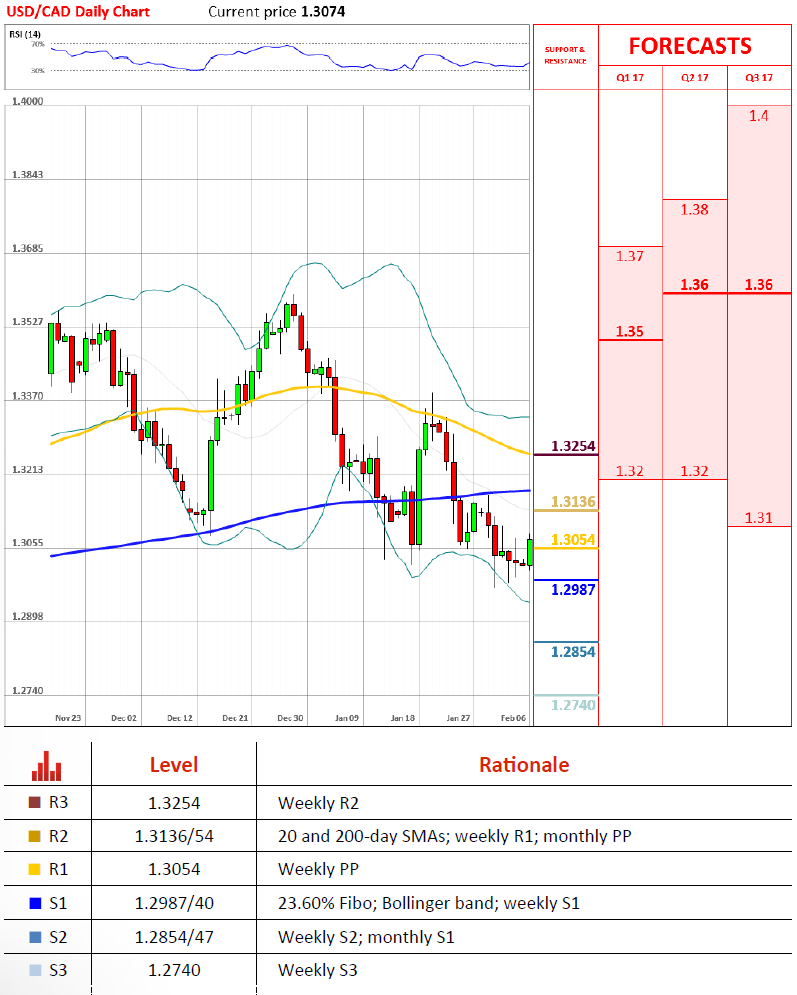This screenshot has width=797, height=995.
Task: Click the Level column header
Action: [174, 765]
